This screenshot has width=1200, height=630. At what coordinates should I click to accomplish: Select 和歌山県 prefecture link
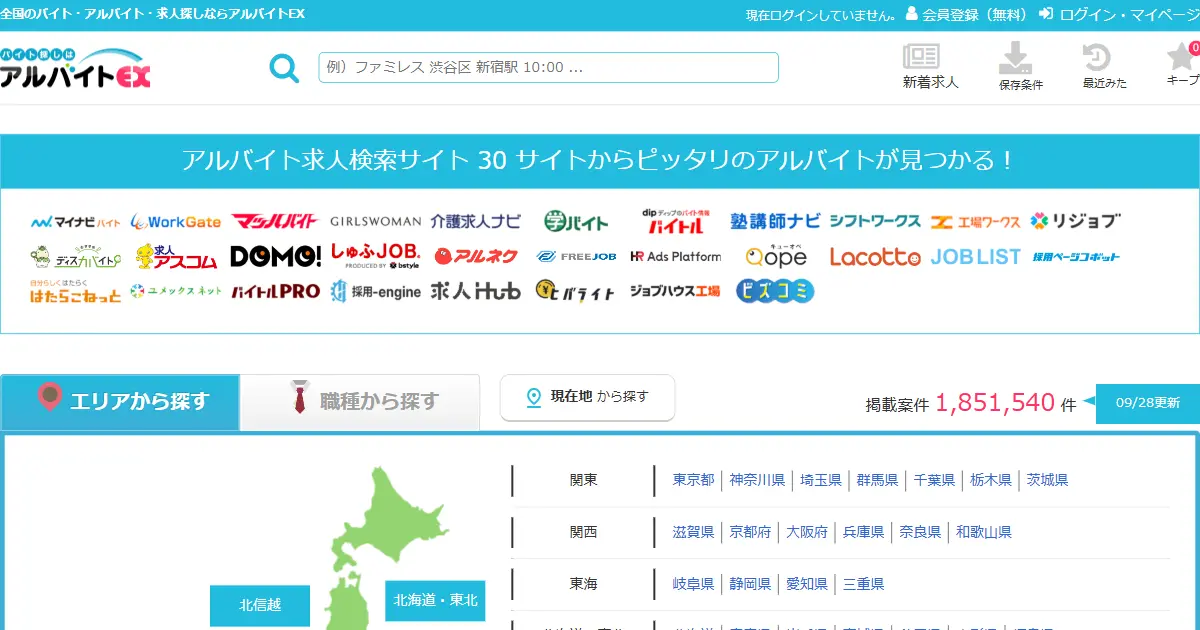click(984, 532)
